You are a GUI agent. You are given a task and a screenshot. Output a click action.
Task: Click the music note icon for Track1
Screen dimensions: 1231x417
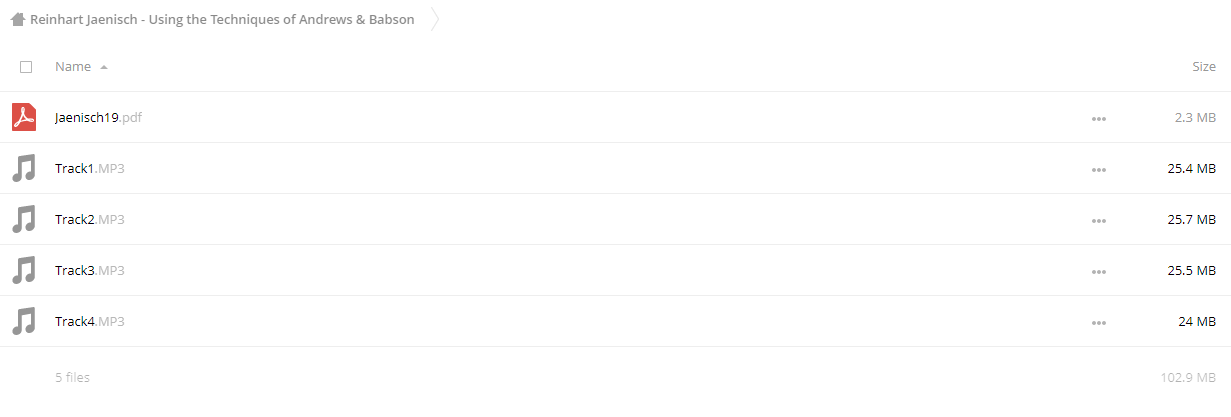[24, 168]
